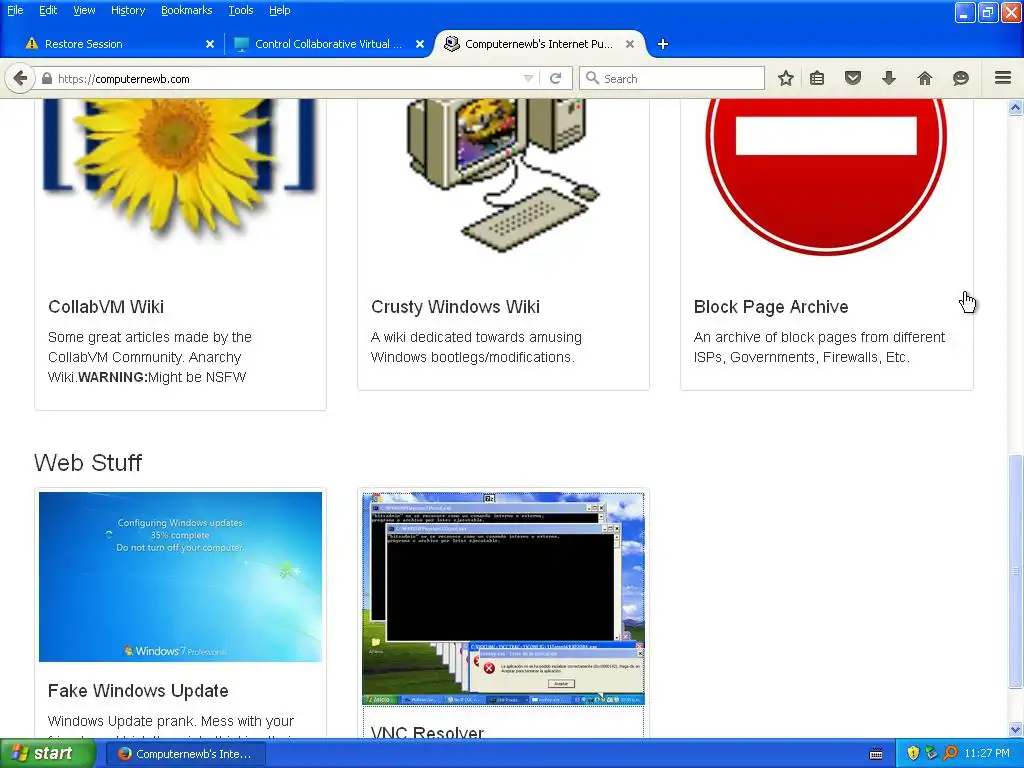1024x768 pixels.
Task: Open the Edit menu
Action: pos(48,10)
